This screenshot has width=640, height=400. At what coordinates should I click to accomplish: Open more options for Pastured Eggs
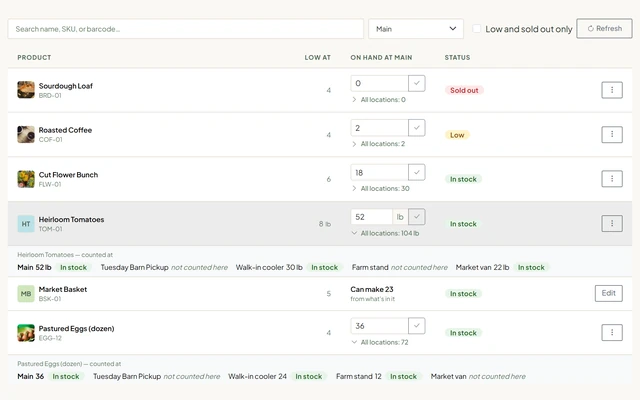[x=612, y=332]
